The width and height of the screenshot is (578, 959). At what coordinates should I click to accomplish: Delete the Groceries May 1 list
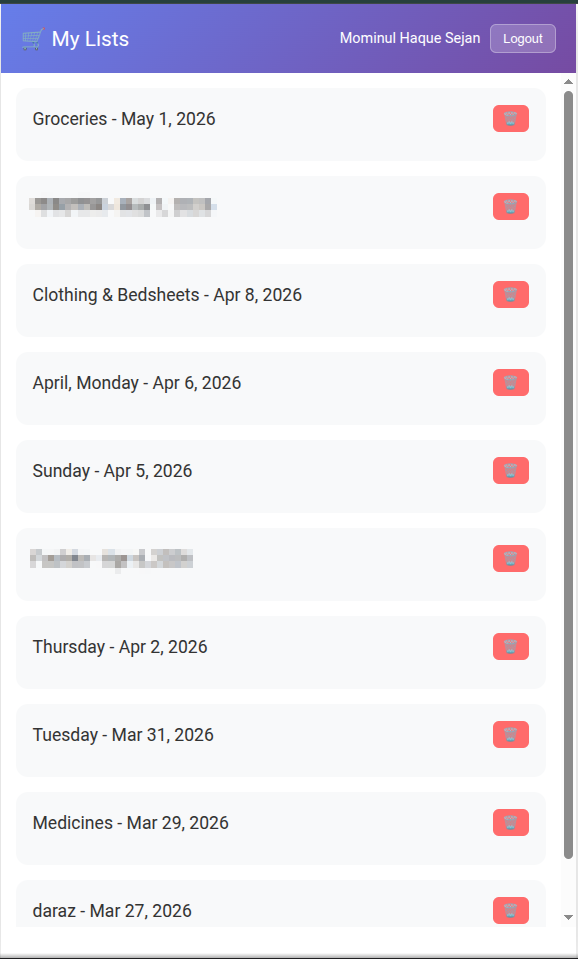(511, 119)
